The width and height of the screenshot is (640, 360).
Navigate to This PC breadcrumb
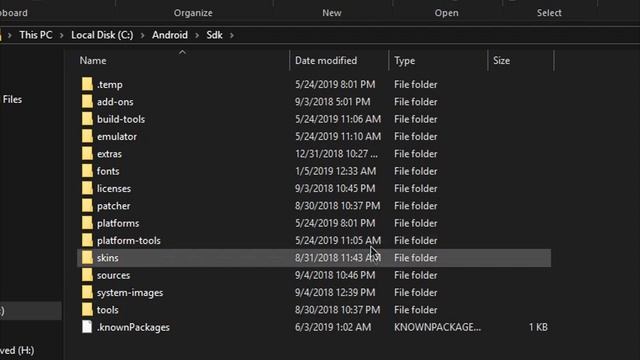click(x=36, y=35)
